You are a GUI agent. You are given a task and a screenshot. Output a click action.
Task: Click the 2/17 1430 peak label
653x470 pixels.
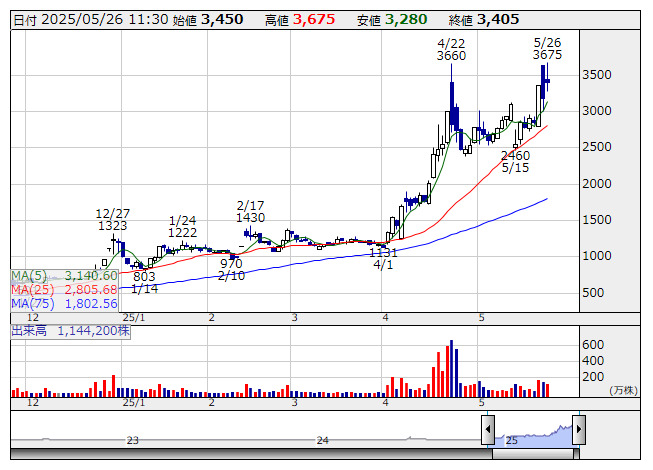[250, 211]
